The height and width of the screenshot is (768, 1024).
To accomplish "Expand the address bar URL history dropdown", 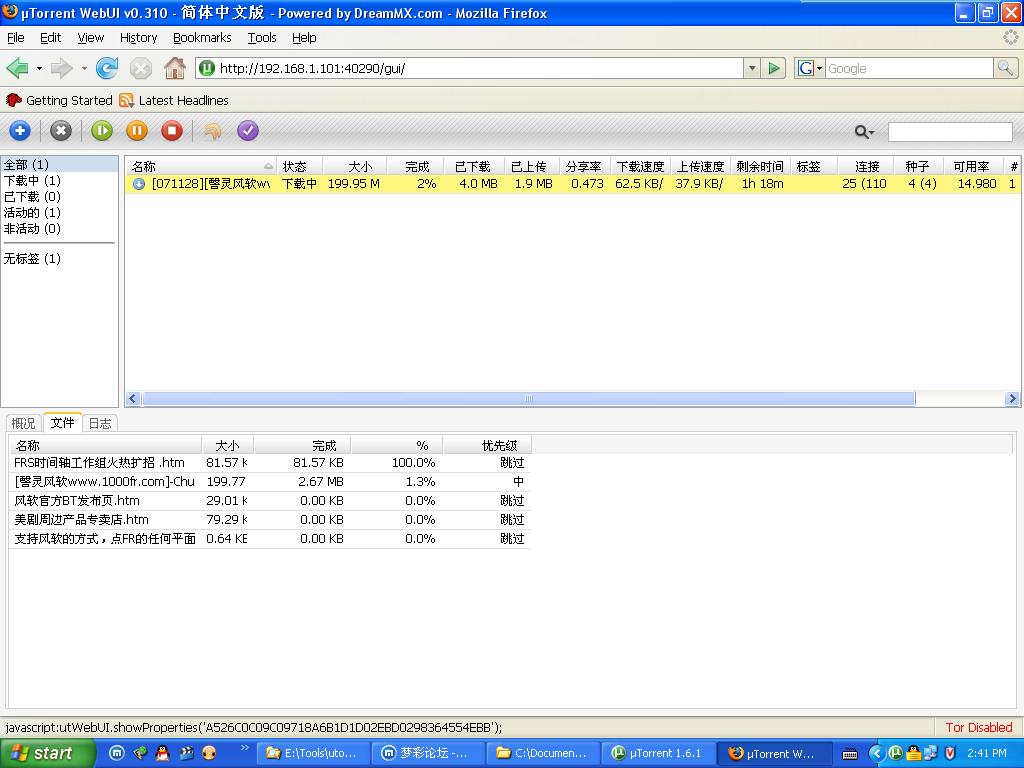I will (752, 68).
